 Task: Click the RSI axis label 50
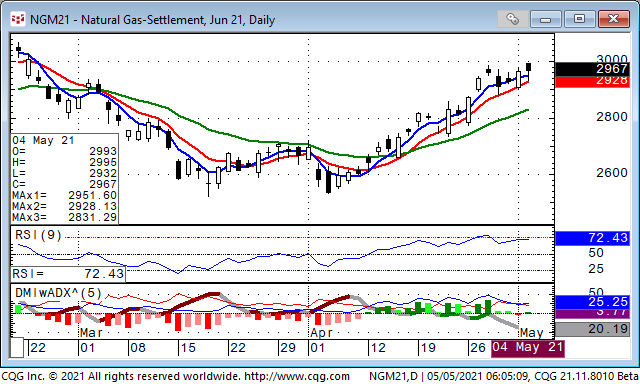(596, 253)
